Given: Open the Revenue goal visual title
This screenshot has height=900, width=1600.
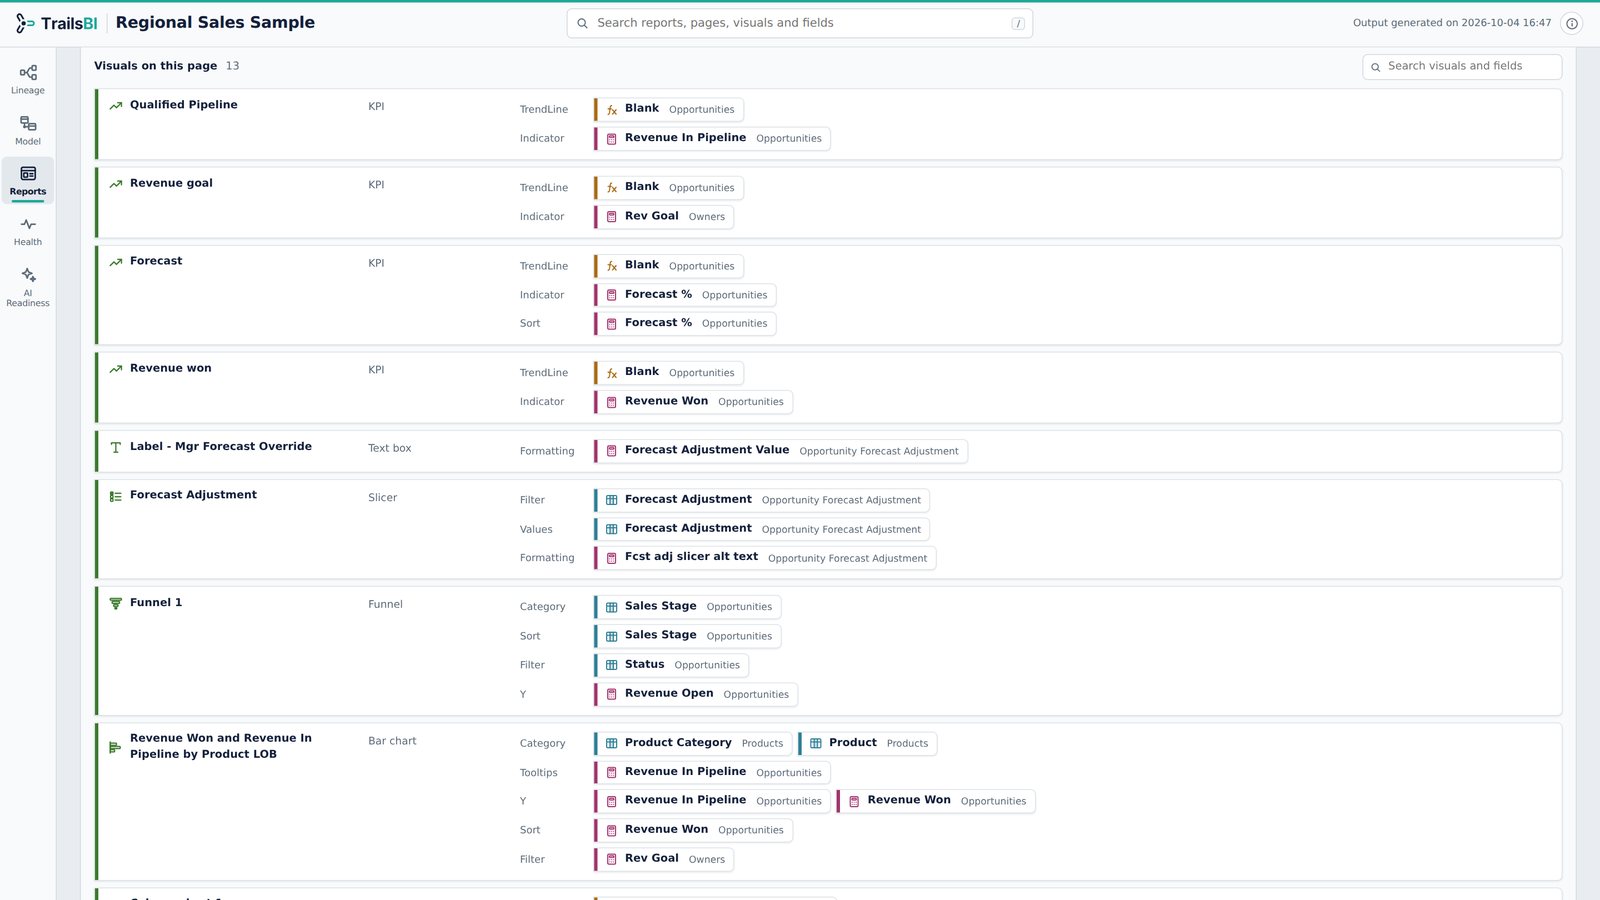Looking at the screenshot, I should 171,183.
